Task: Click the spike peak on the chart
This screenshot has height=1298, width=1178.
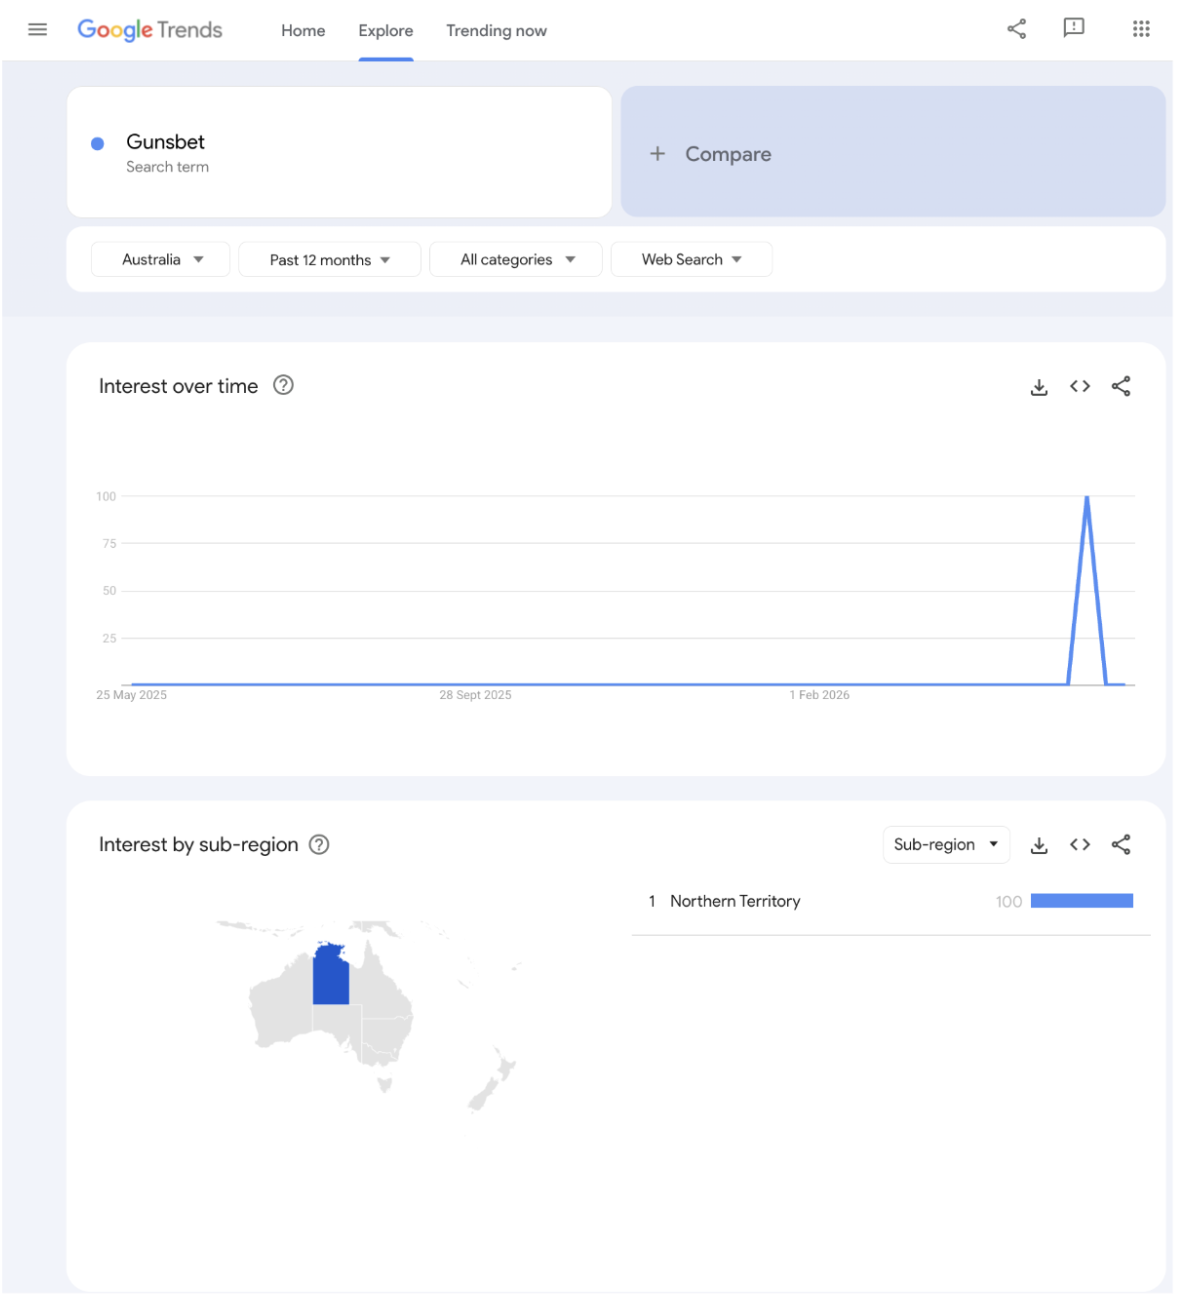Action: pyautogui.click(x=1087, y=497)
